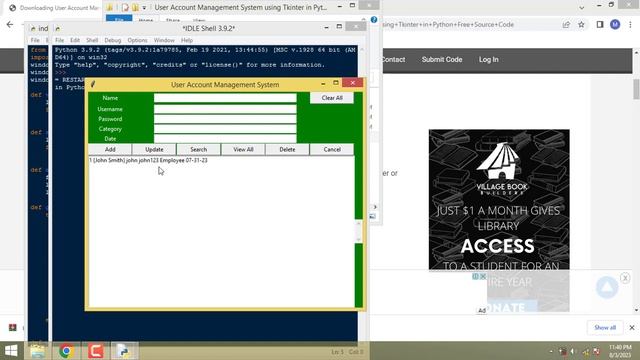Click the Add button in User Account form
640x360 pixels.
(110, 149)
